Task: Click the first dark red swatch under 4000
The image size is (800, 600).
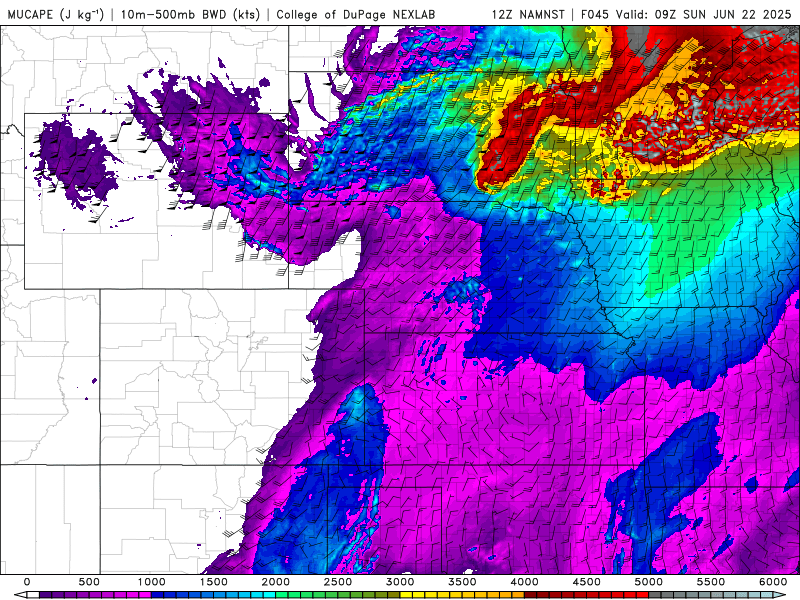Action: (531, 595)
